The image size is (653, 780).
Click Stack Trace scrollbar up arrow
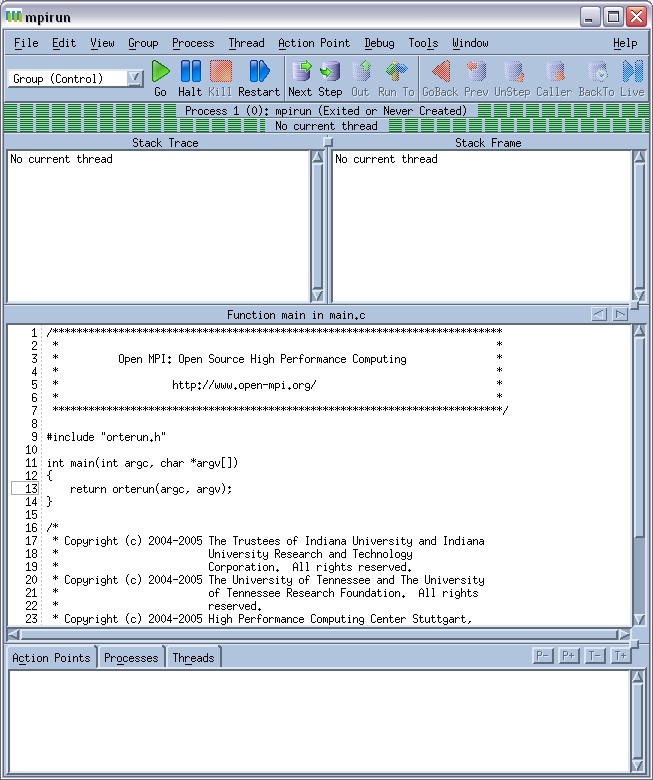click(317, 157)
